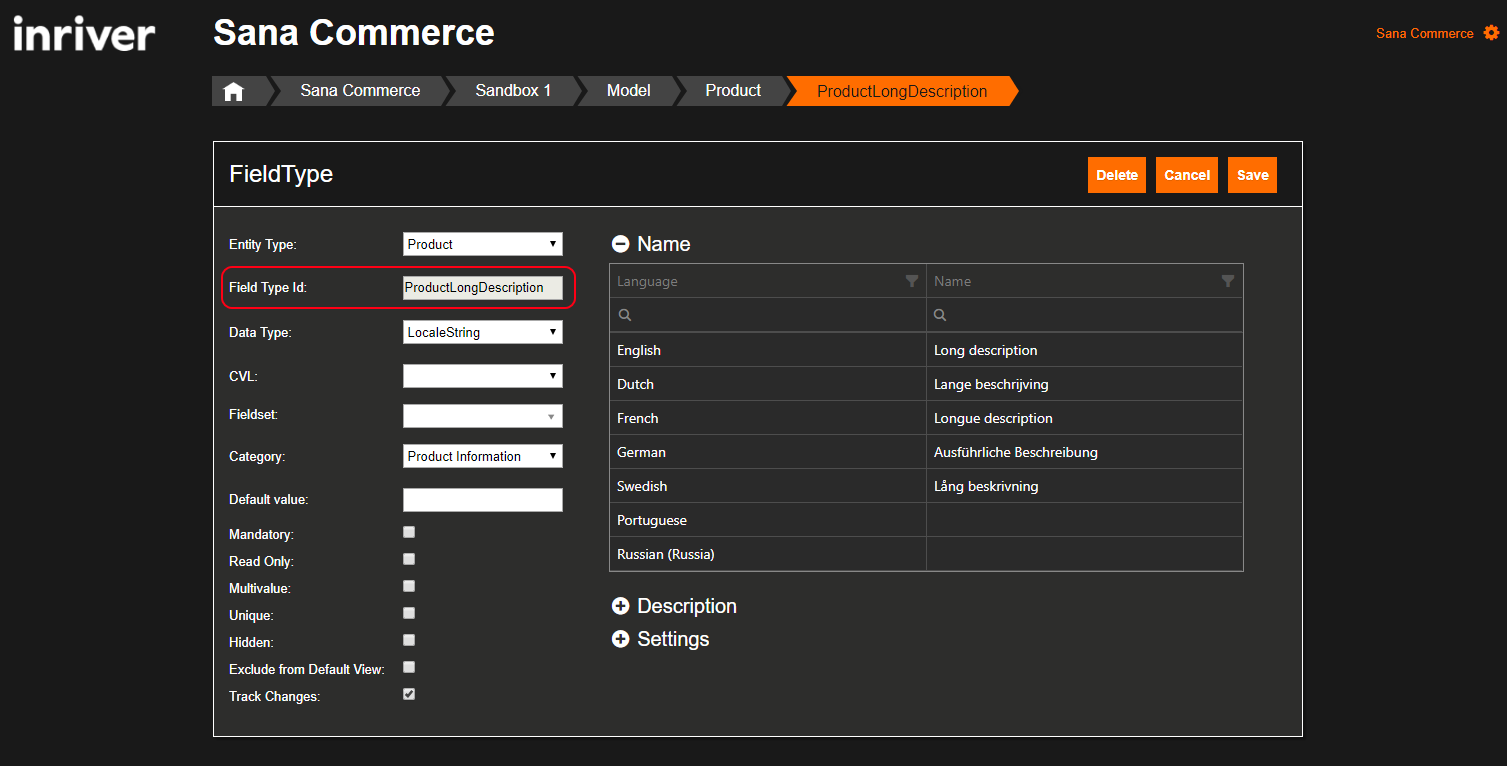
Task: Select the Russian (Russia) row
Action: pyautogui.click(x=926, y=554)
